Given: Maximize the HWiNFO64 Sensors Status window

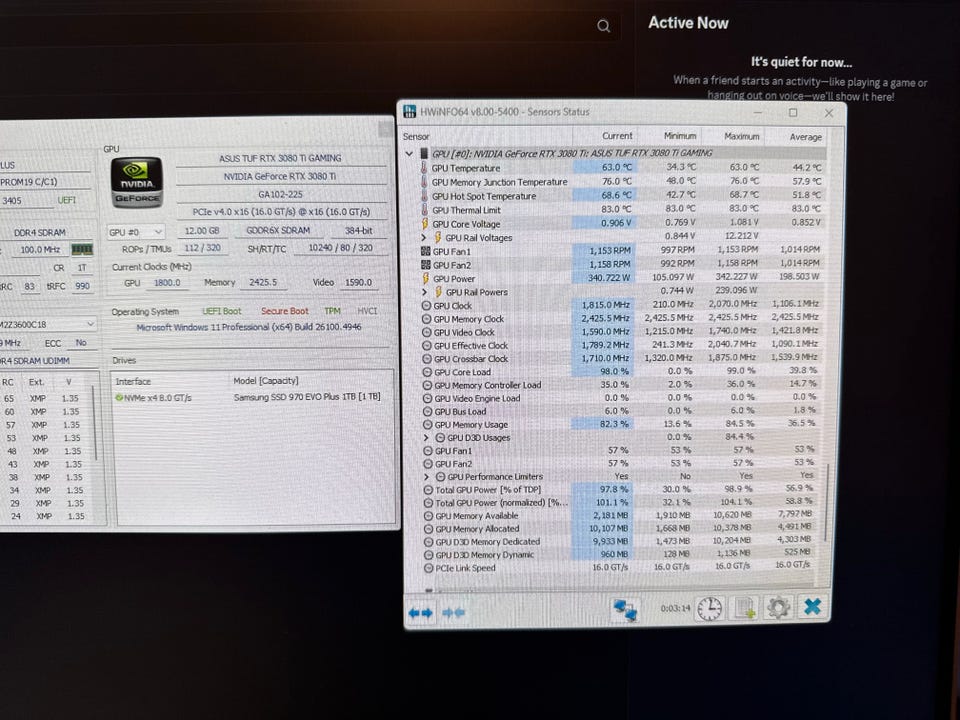Looking at the screenshot, I should pyautogui.click(x=793, y=113).
